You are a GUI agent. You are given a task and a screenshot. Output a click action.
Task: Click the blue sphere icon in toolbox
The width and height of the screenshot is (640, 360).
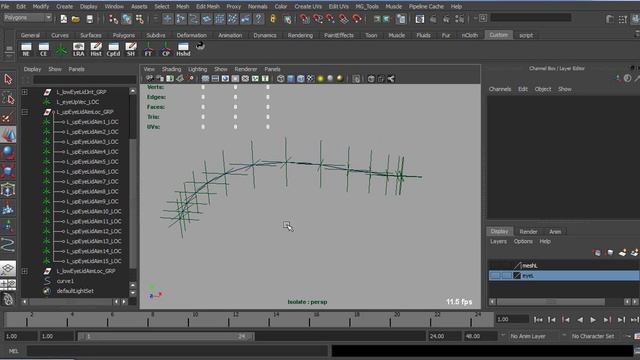pyautogui.click(x=8, y=152)
